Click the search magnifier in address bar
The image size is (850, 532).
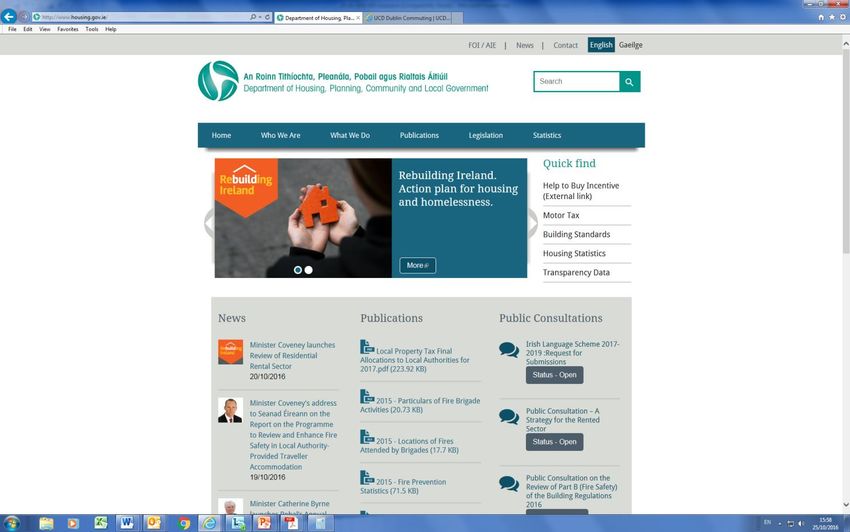[x=253, y=17]
